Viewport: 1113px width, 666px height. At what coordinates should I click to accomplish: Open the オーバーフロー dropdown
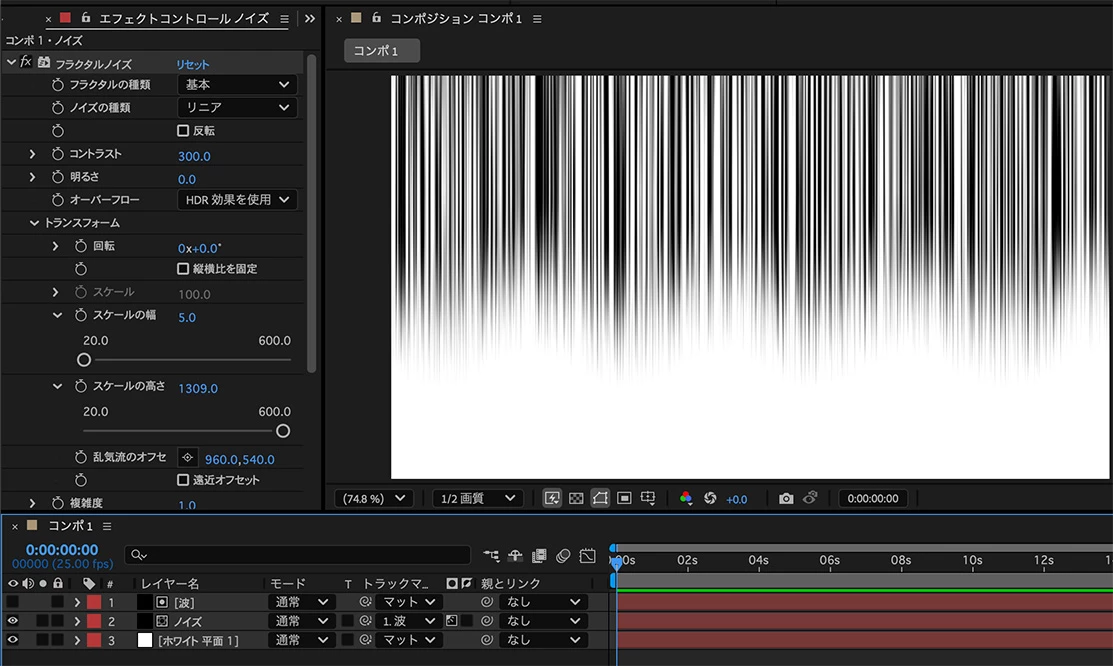(x=237, y=200)
